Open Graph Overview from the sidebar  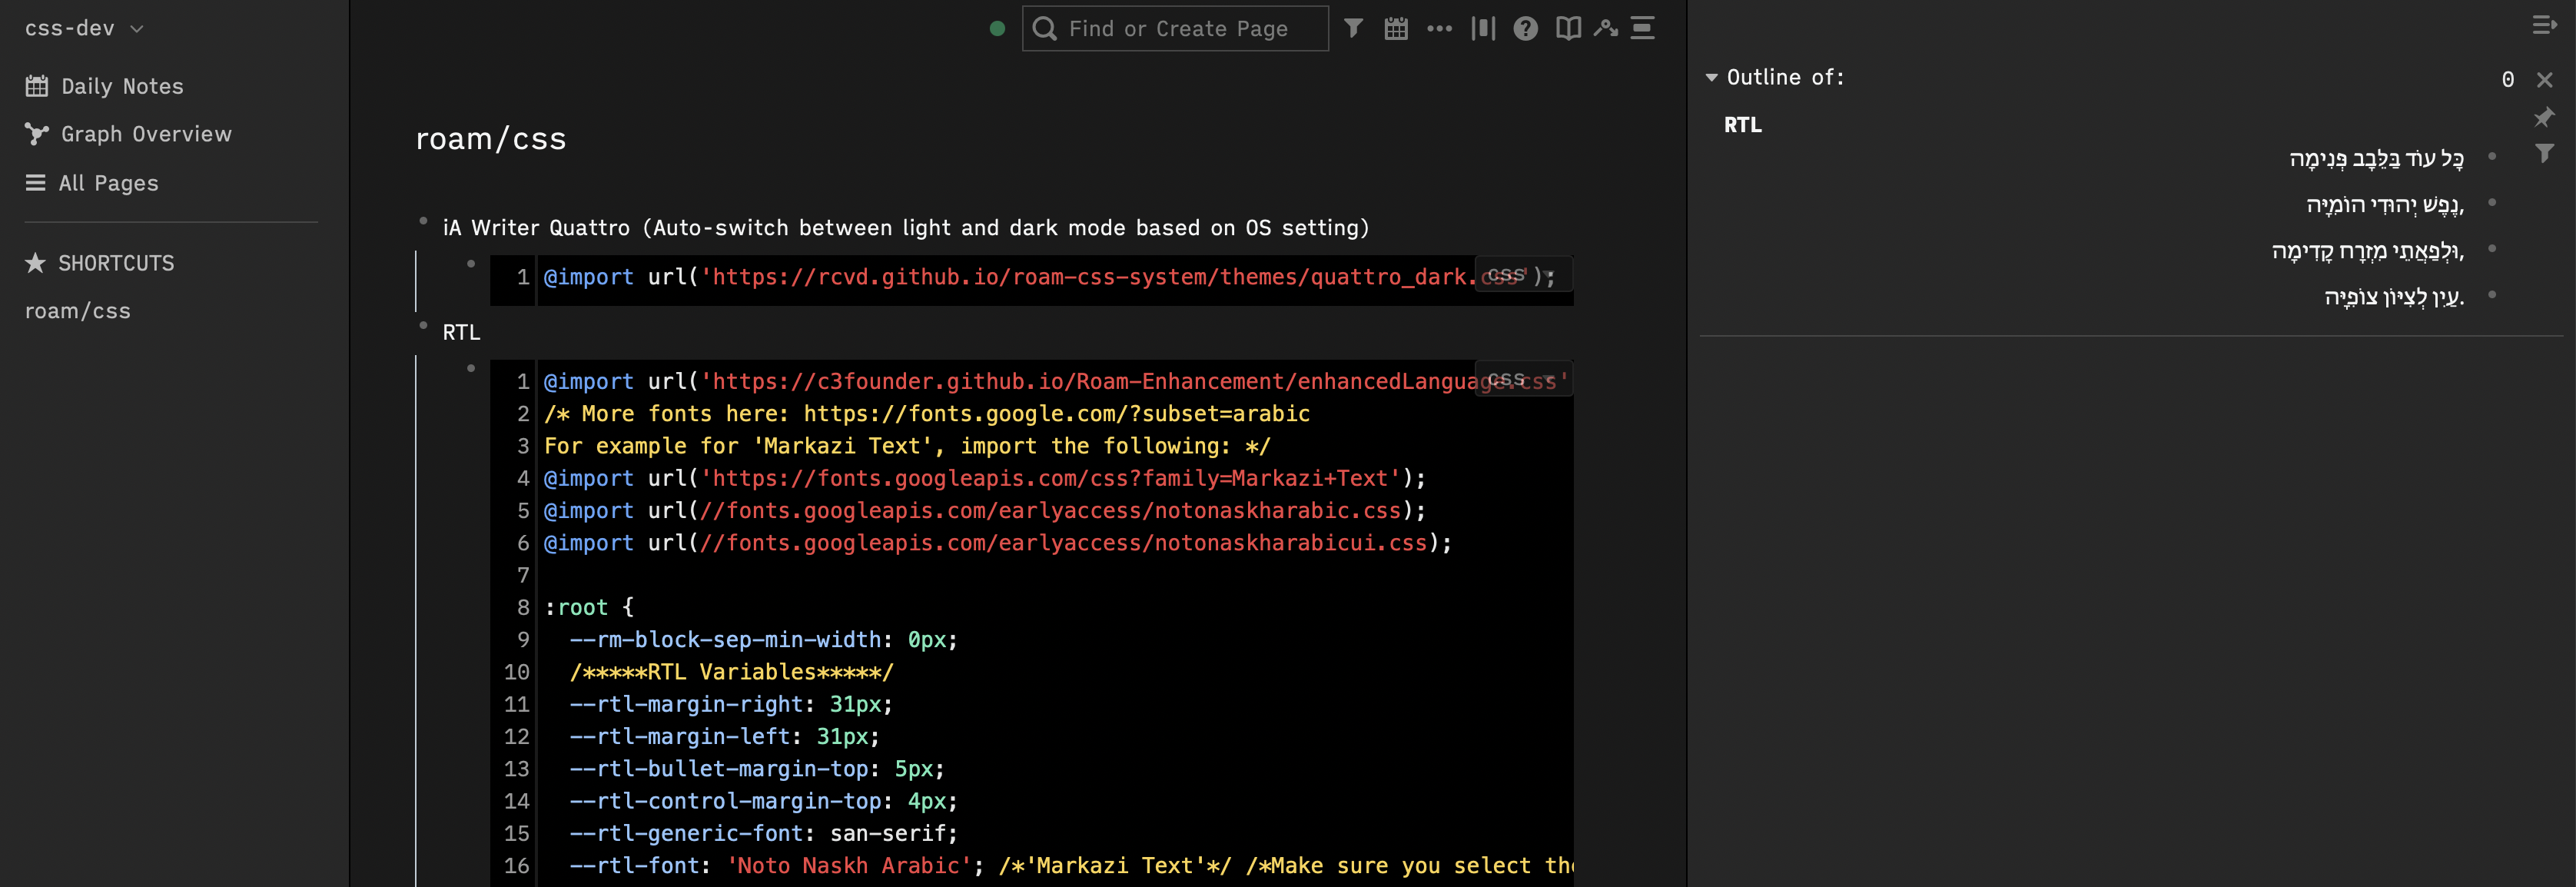[146, 133]
